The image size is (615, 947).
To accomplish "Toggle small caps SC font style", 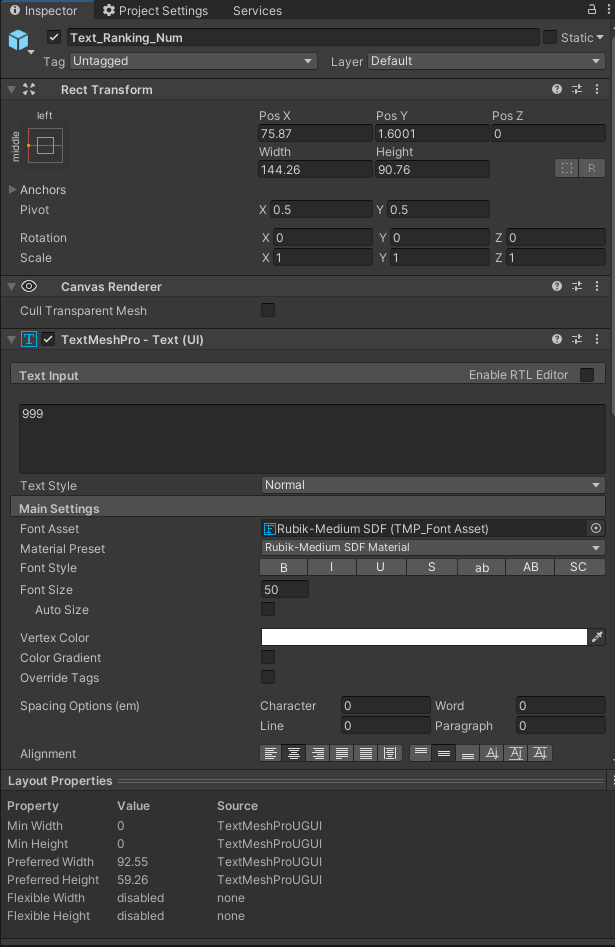I will tap(578, 567).
